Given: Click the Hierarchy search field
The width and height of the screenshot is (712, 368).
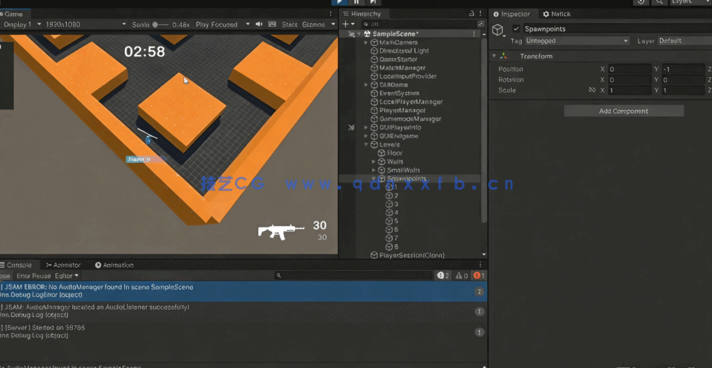Looking at the screenshot, I should point(418,24).
